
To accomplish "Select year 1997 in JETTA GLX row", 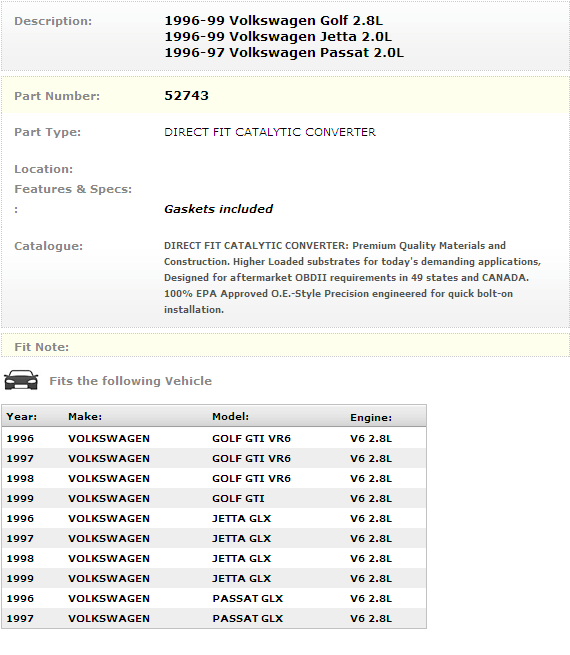I will coord(20,539).
